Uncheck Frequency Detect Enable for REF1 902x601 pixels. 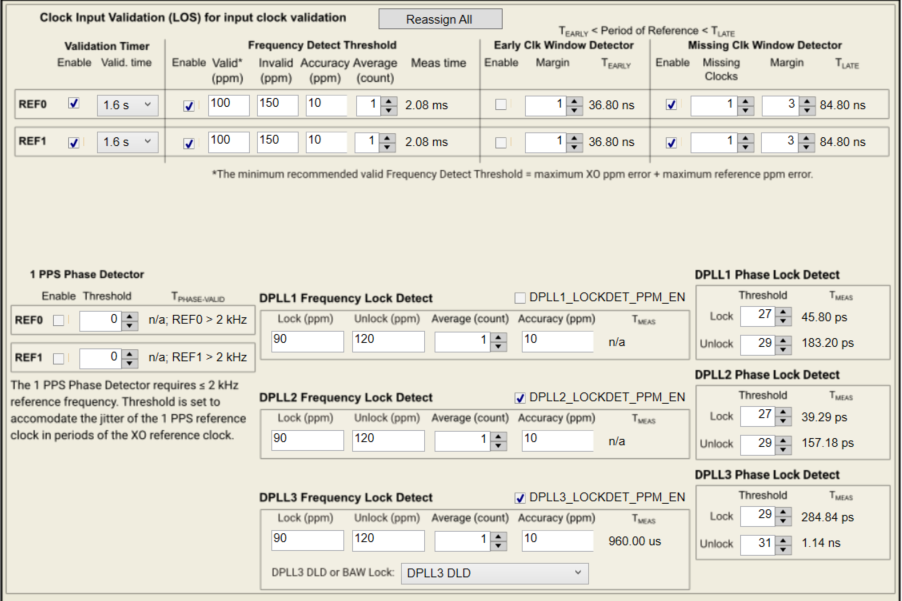tap(187, 142)
